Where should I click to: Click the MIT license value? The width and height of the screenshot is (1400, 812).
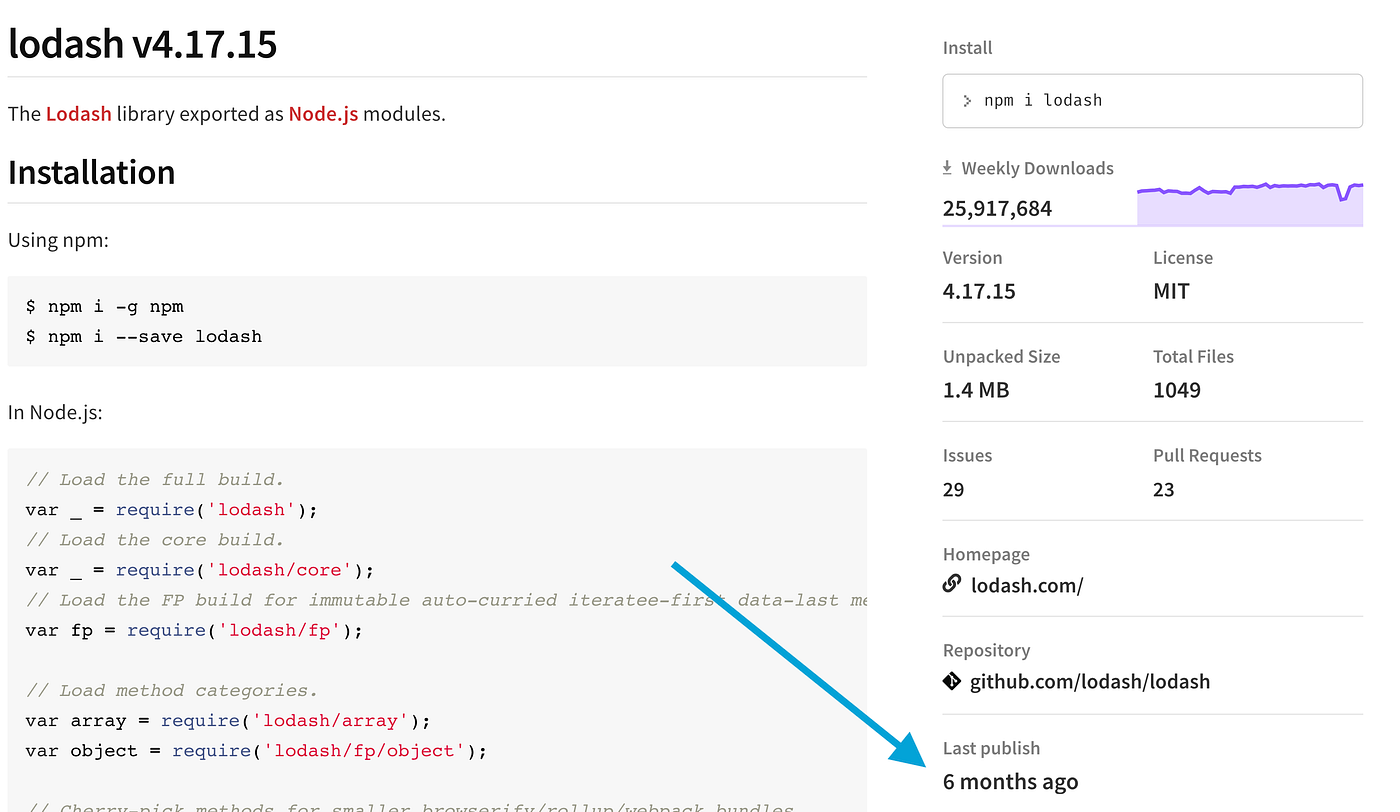1171,291
